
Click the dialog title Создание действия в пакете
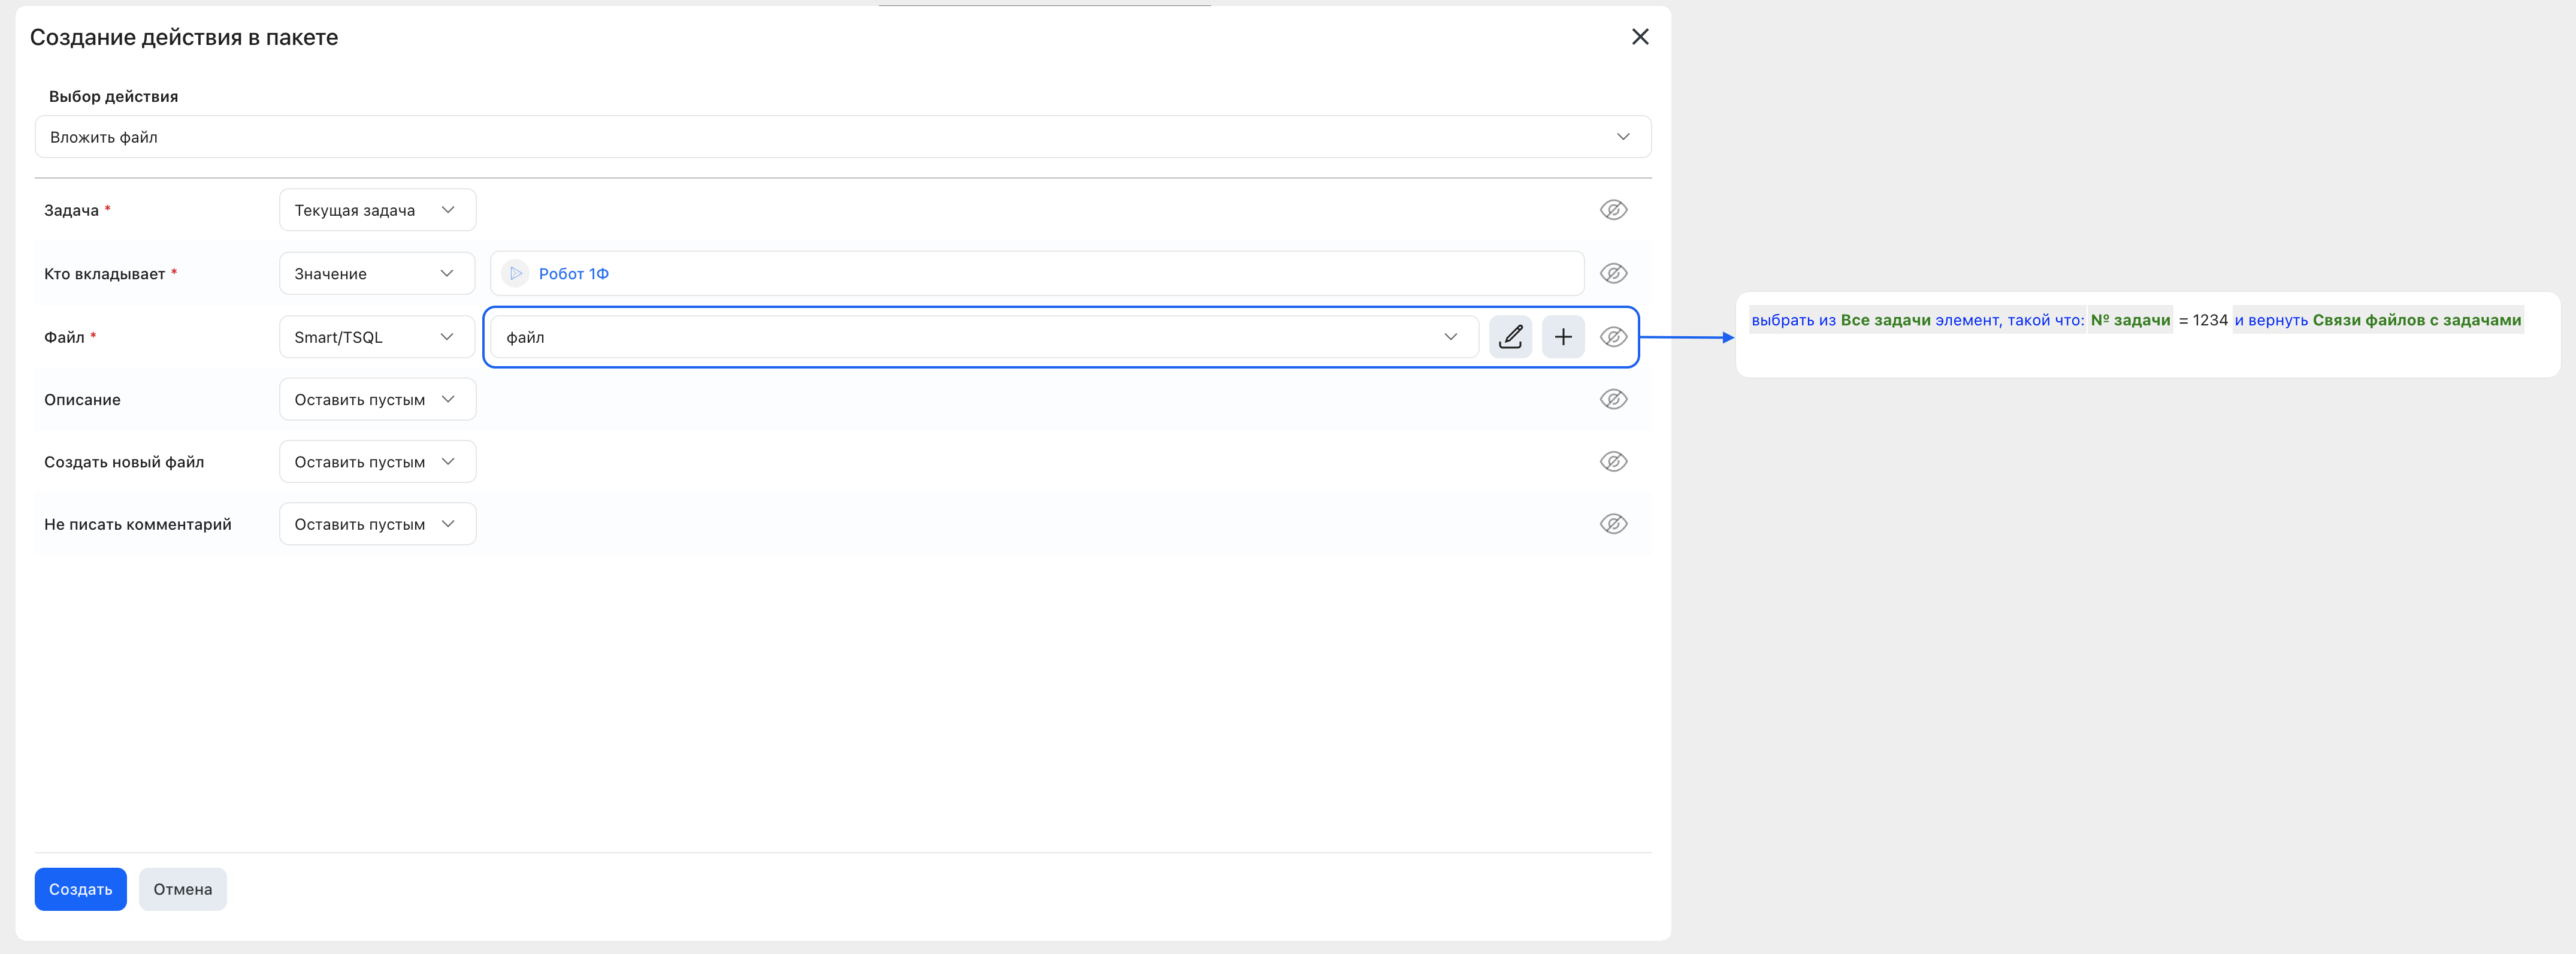point(184,37)
